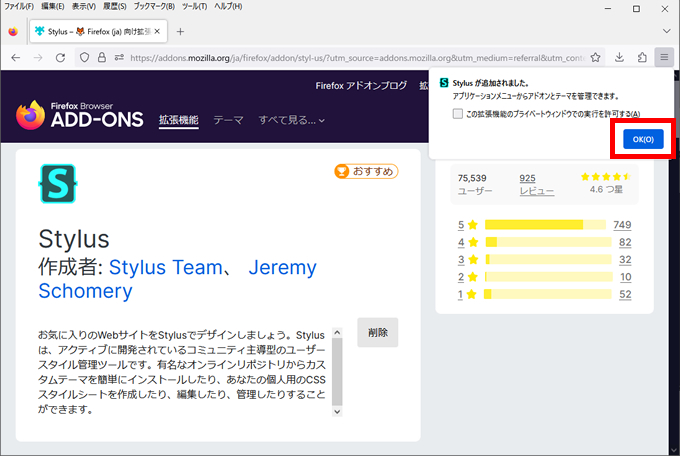Open a new tab with plus icon
This screenshot has height=456, width=680.
click(x=180, y=32)
